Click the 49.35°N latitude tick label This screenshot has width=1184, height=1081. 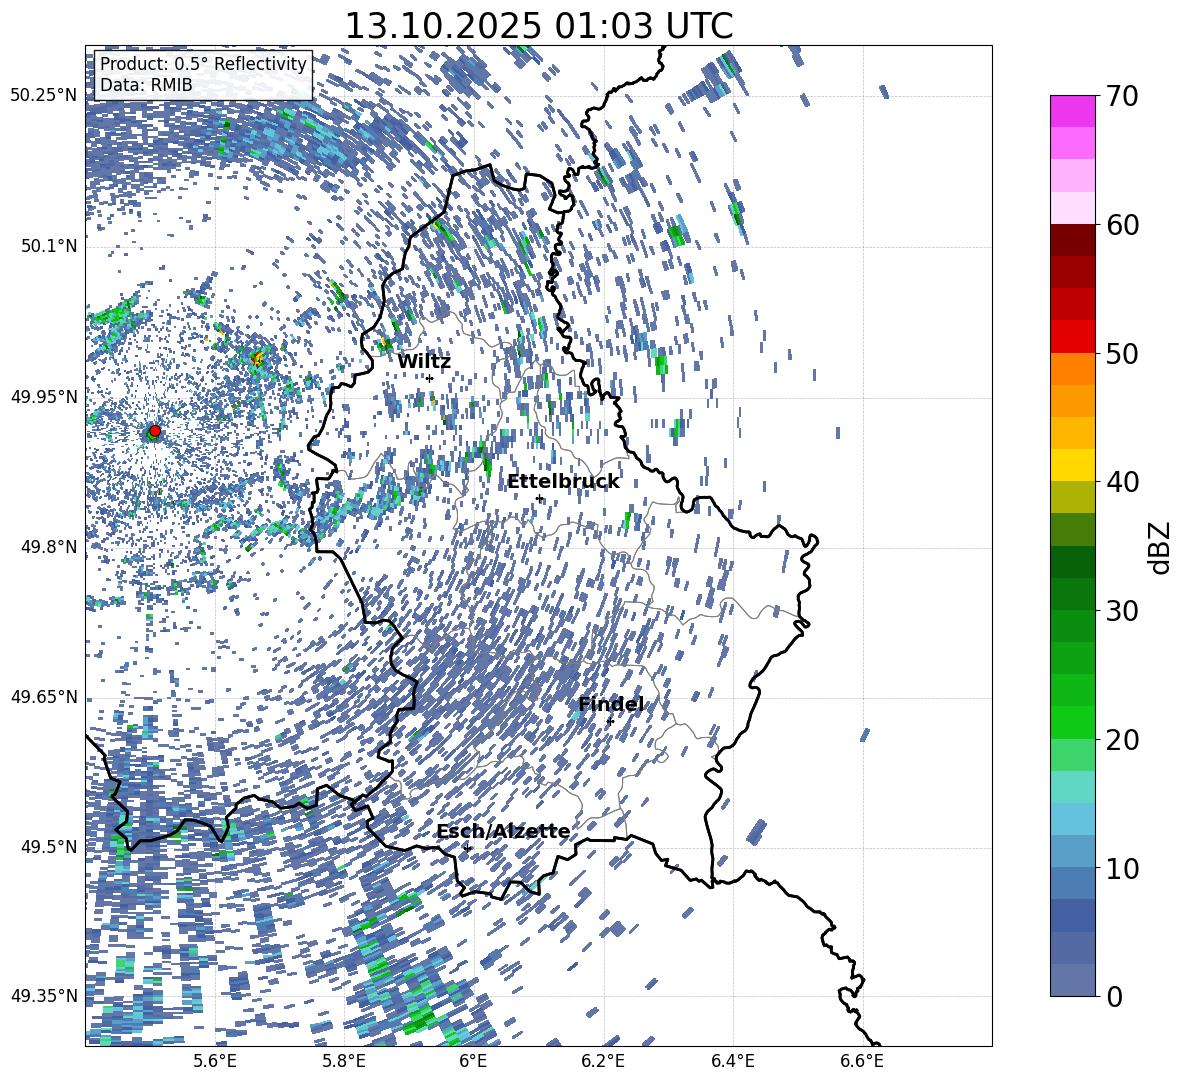click(x=44, y=996)
